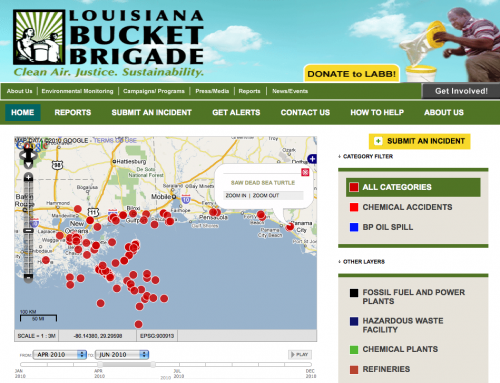Open the How to Help tab

[377, 113]
